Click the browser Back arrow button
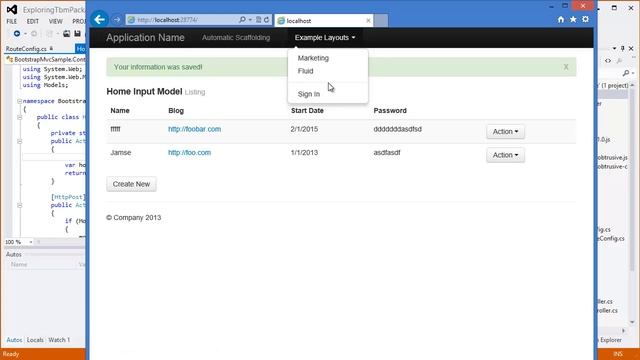 (x=99, y=19)
